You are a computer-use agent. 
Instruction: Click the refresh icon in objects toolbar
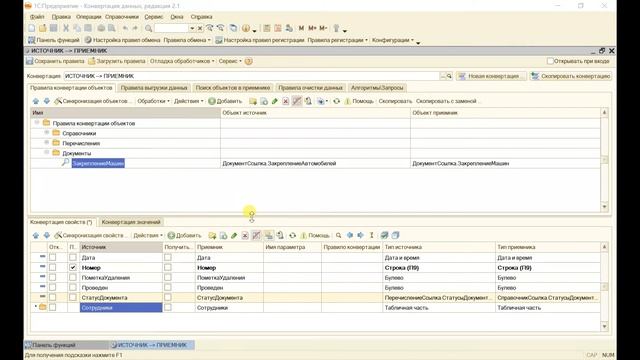[336, 101]
